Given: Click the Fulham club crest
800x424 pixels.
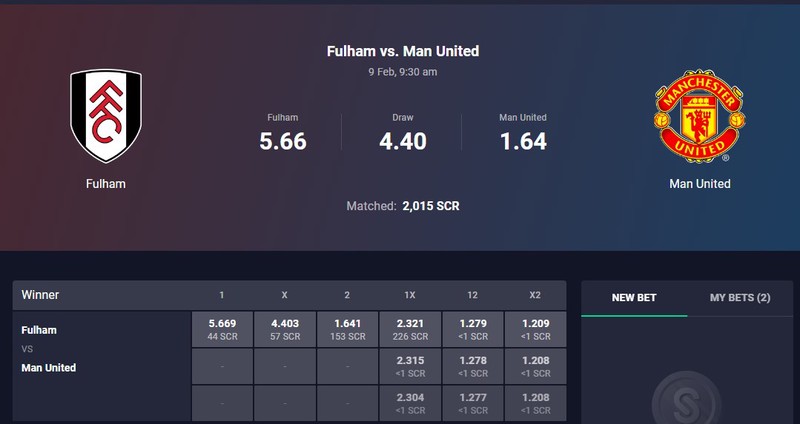Looking at the screenshot, I should coord(106,116).
